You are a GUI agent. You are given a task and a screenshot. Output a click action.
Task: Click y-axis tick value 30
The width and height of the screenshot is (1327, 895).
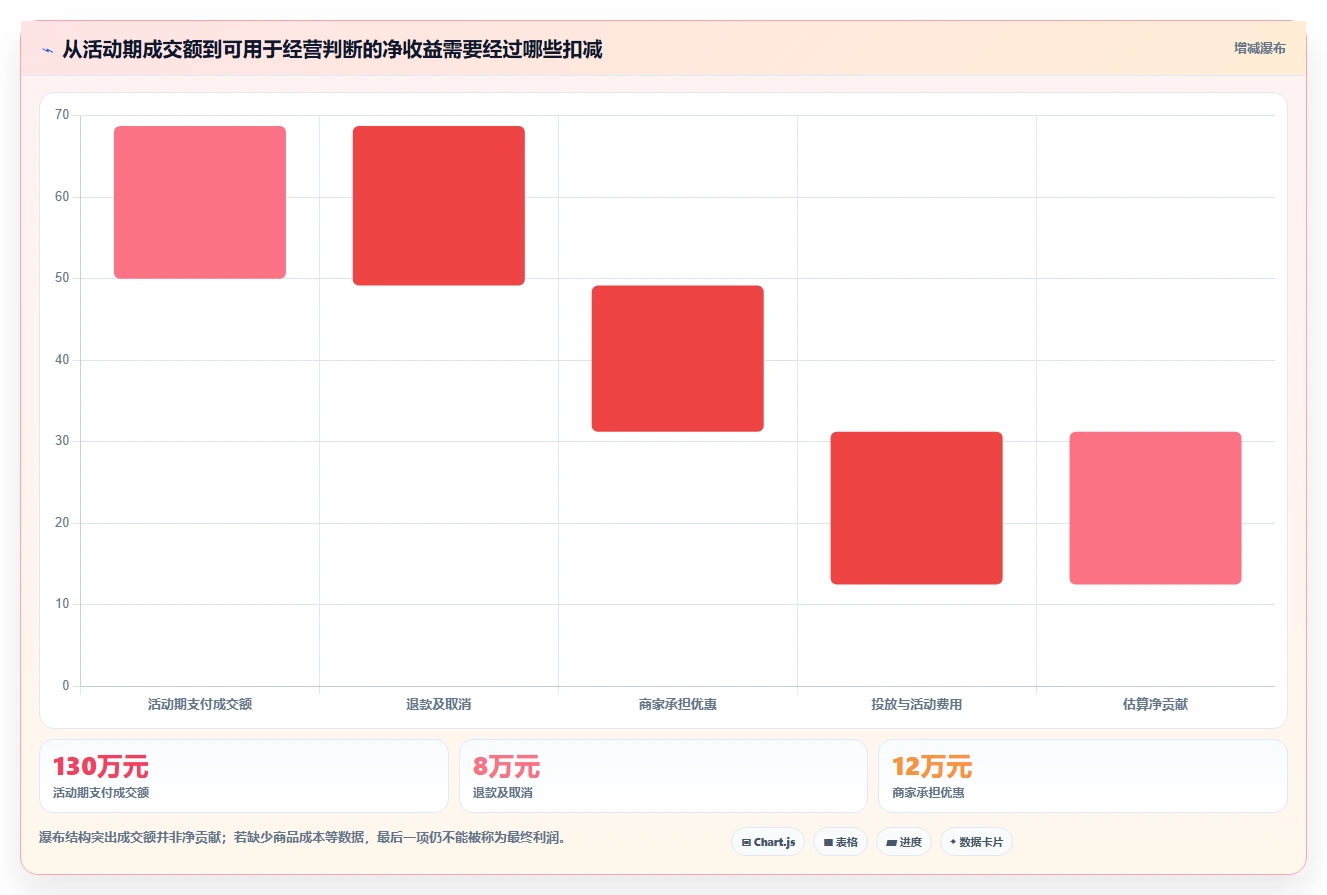tap(62, 441)
